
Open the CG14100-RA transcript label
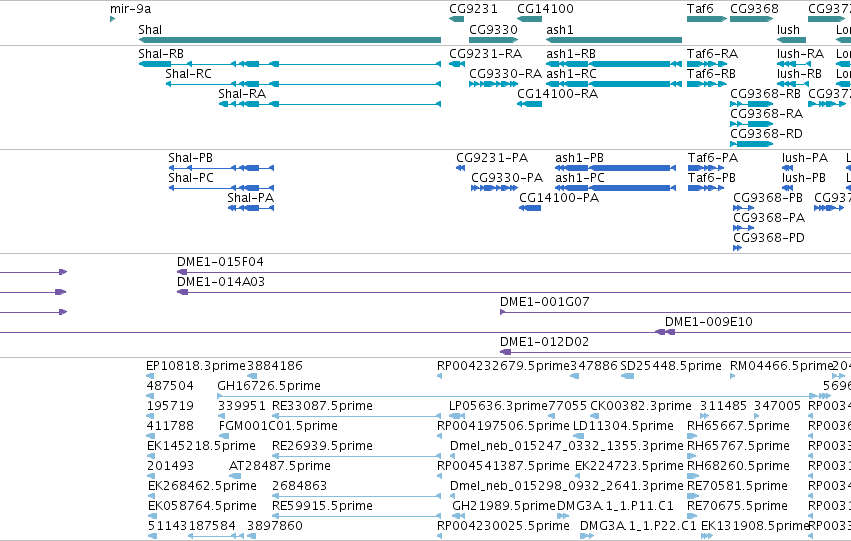[x=557, y=94]
